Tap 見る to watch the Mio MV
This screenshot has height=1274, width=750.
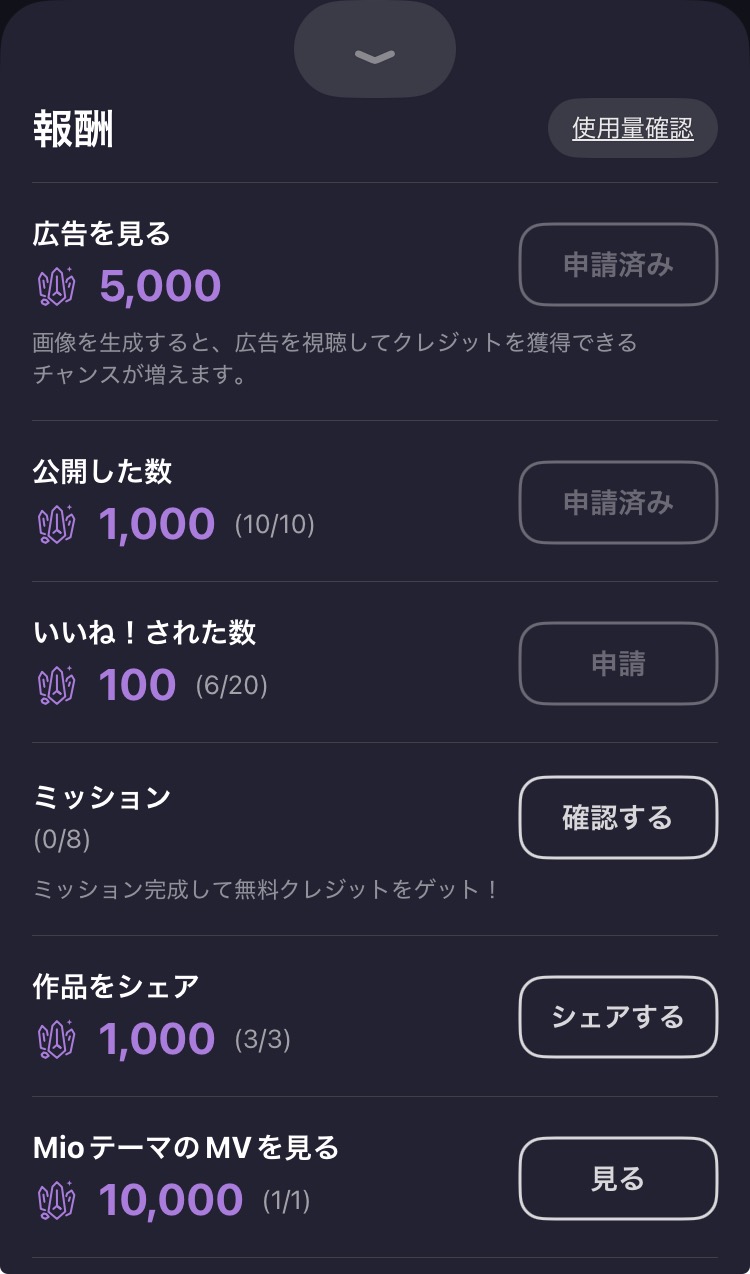pyautogui.click(x=618, y=1178)
